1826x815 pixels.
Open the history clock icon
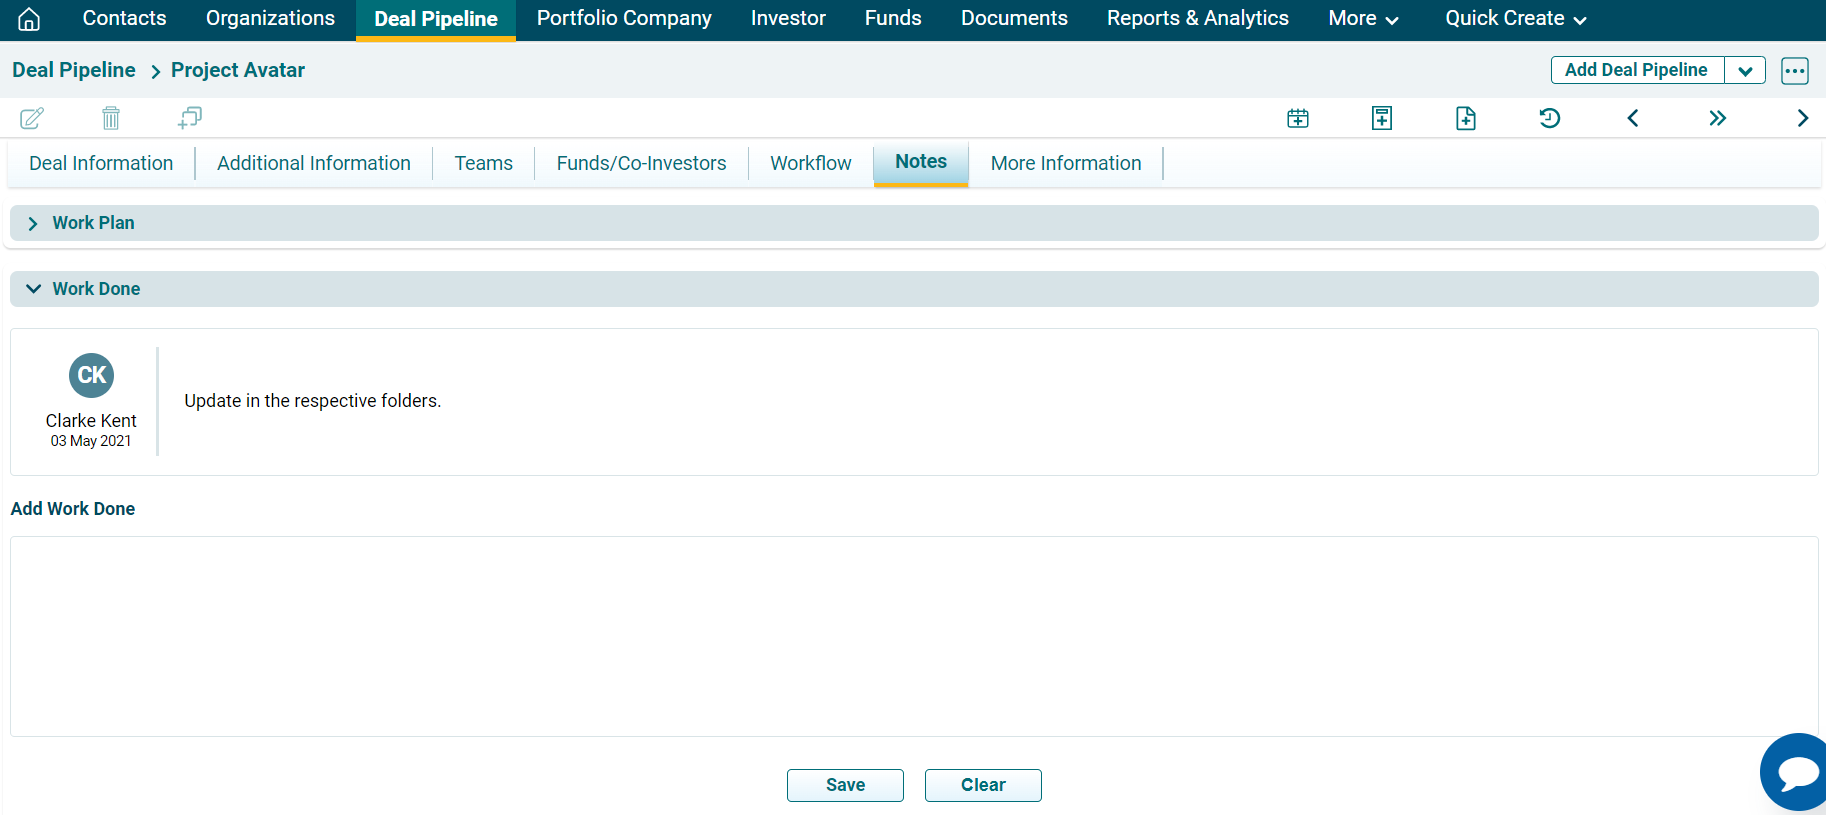[x=1549, y=118]
